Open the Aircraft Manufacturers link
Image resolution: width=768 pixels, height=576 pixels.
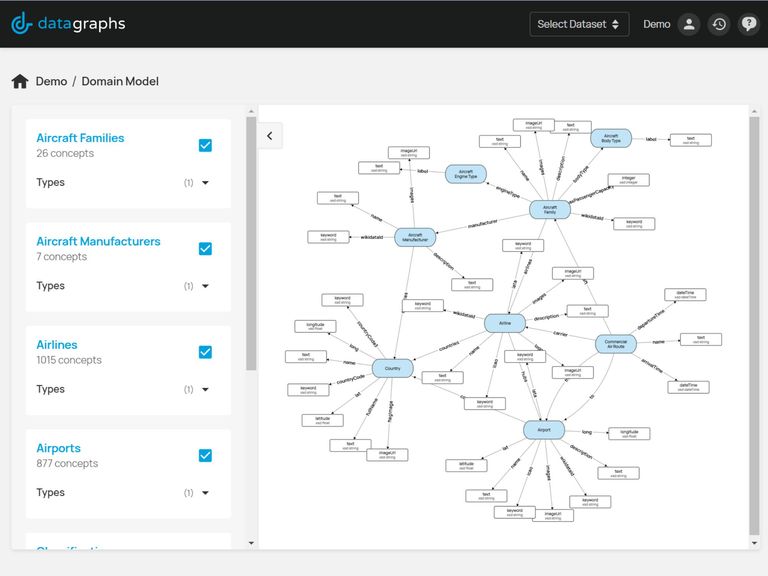[98, 241]
